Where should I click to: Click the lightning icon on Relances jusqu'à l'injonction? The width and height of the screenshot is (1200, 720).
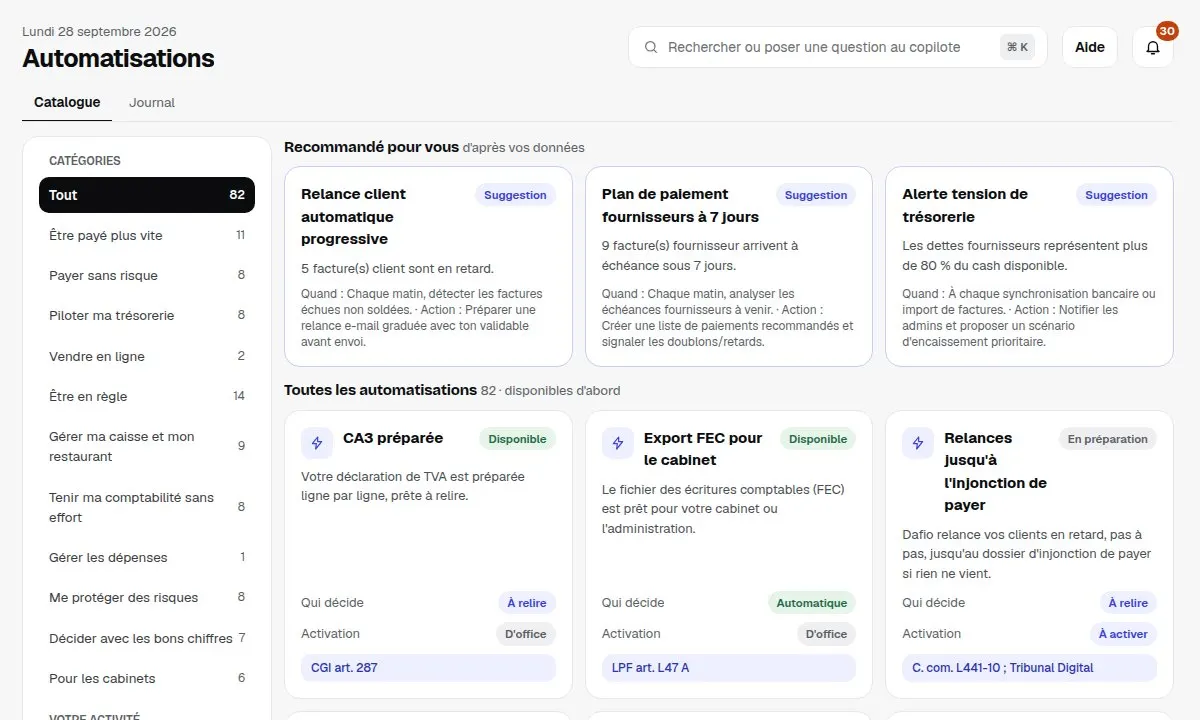pyautogui.click(x=918, y=443)
